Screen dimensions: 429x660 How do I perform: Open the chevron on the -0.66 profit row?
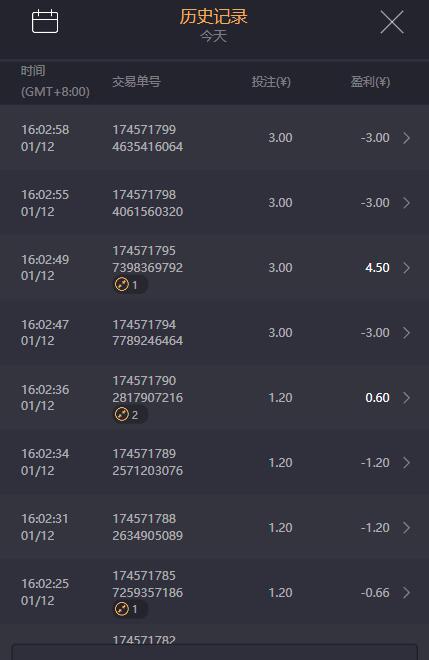pyautogui.click(x=406, y=592)
